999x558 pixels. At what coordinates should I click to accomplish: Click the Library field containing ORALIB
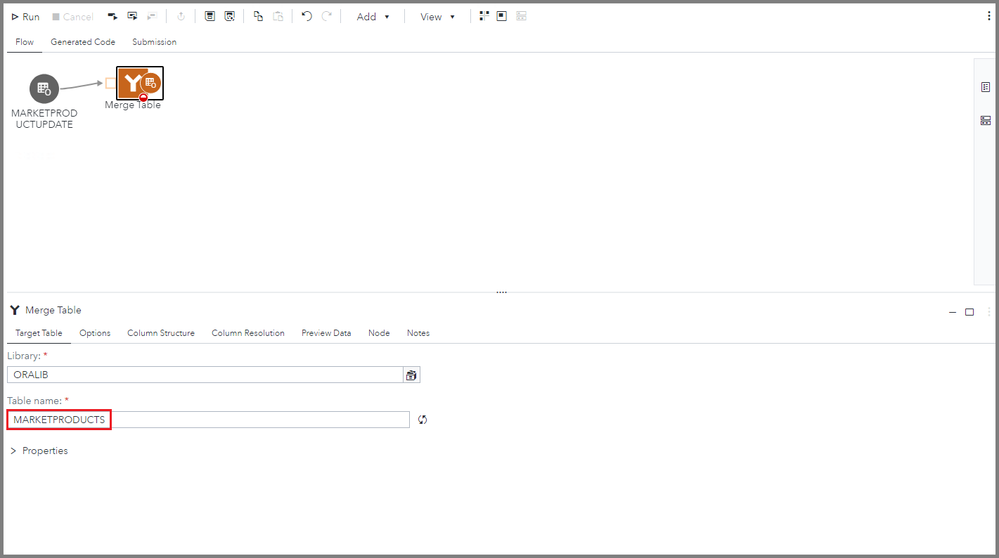pos(205,375)
